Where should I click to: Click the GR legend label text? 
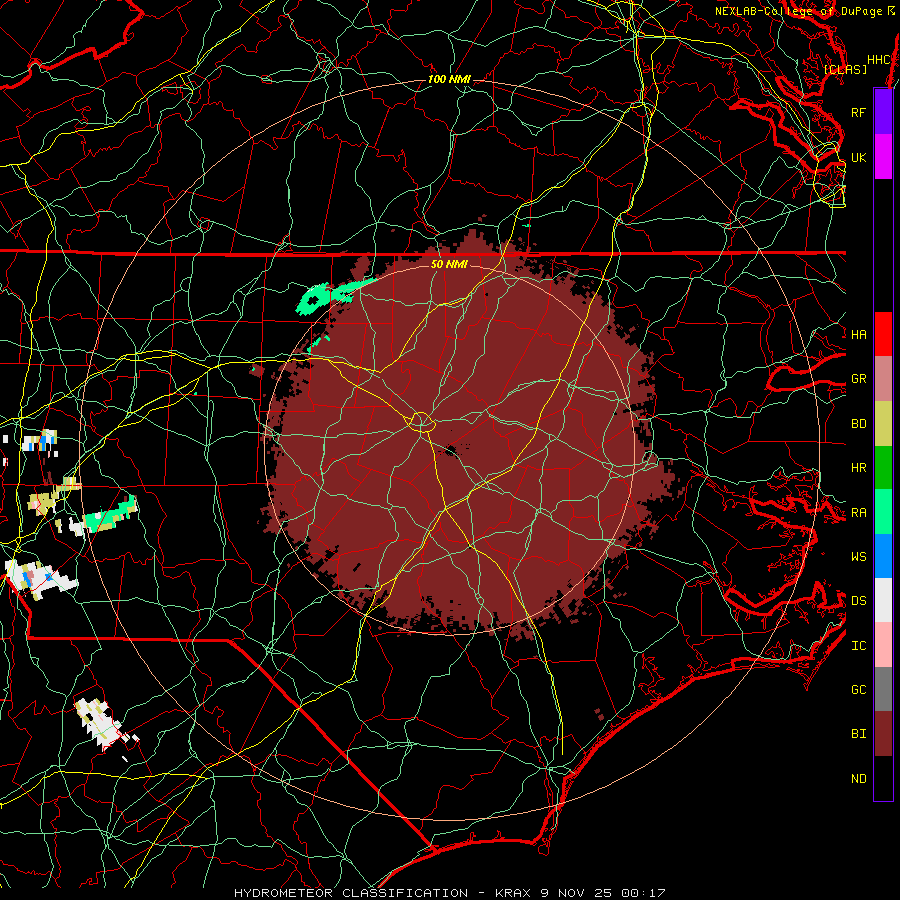point(858,379)
